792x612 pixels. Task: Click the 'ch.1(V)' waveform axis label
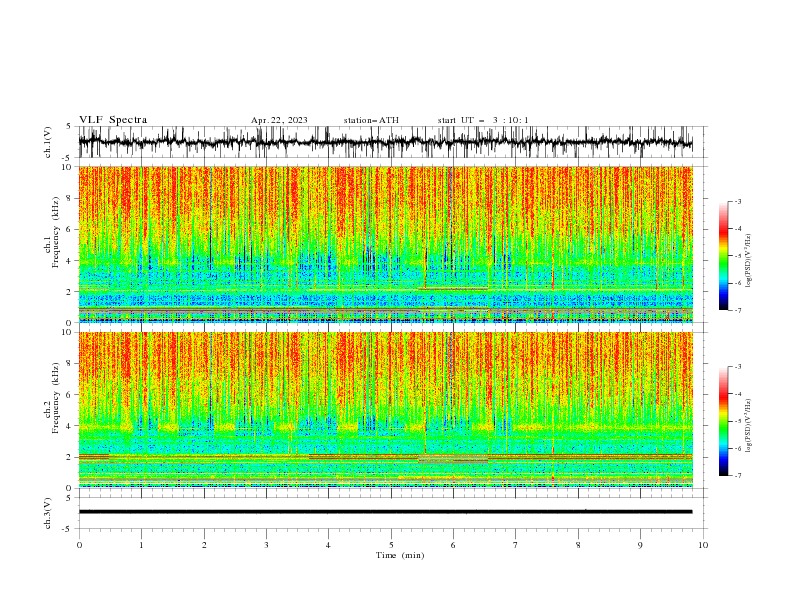click(x=48, y=142)
